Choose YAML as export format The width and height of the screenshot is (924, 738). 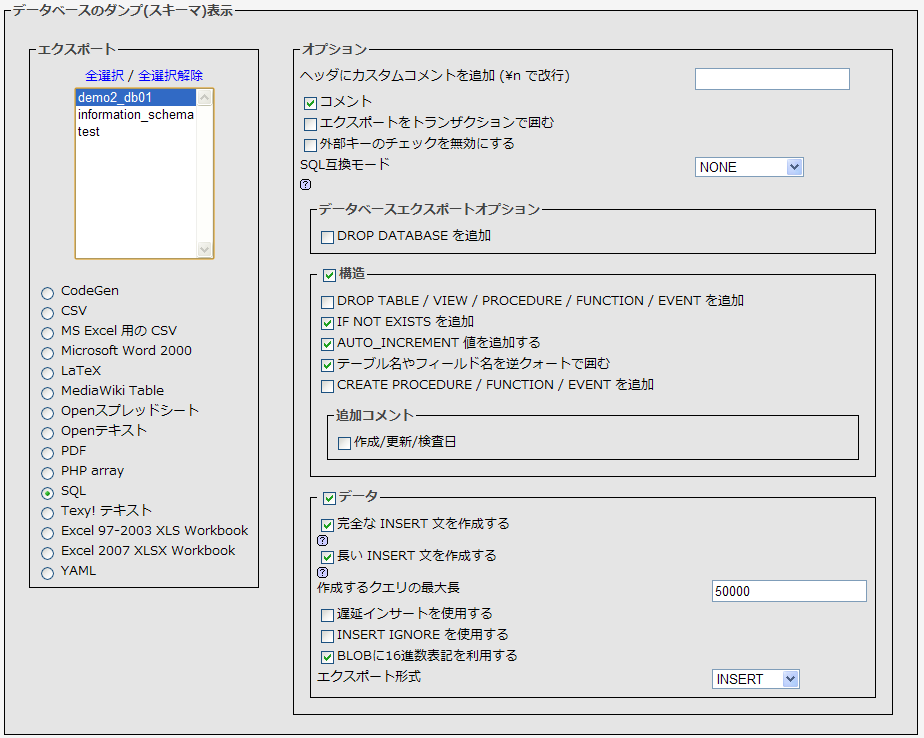point(47,572)
